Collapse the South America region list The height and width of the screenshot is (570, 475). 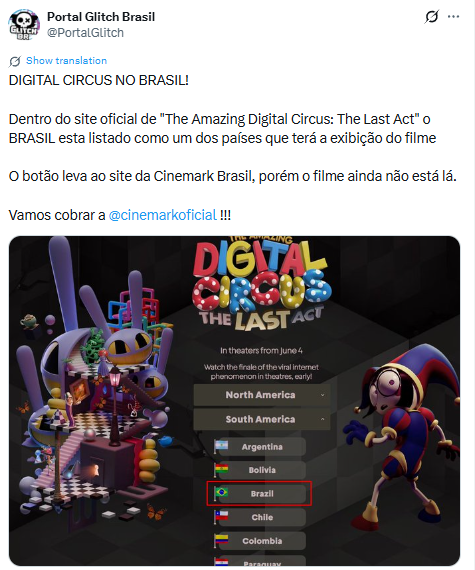tap(262, 419)
